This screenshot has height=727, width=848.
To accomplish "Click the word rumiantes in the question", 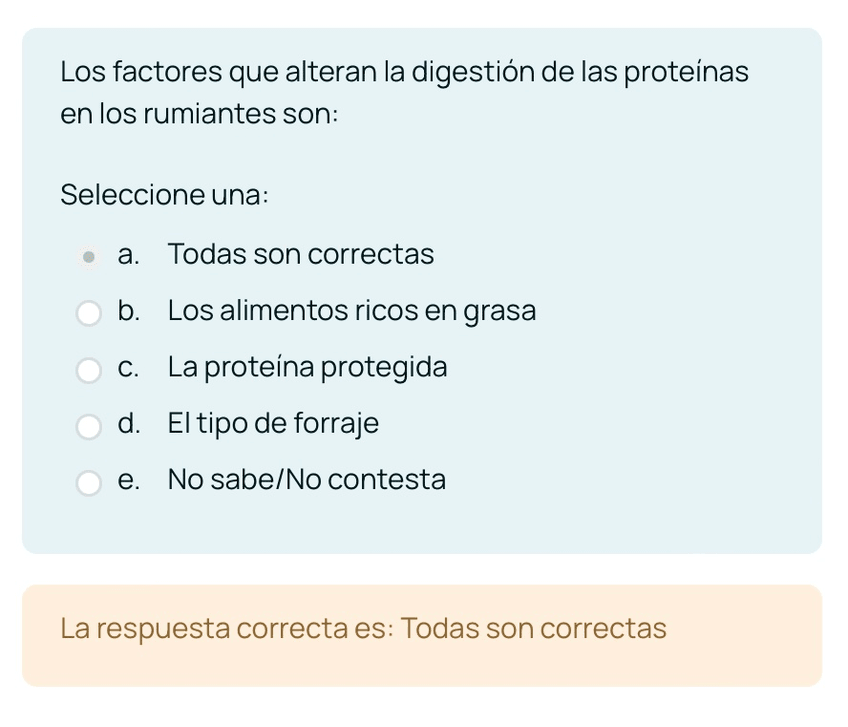I will 208,114.
